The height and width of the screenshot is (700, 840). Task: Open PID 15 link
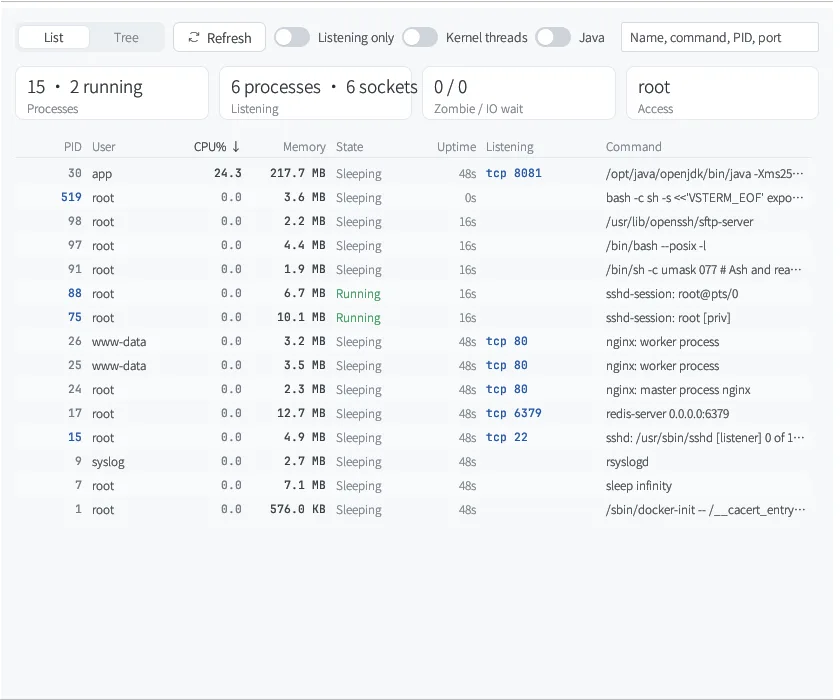(x=75, y=437)
